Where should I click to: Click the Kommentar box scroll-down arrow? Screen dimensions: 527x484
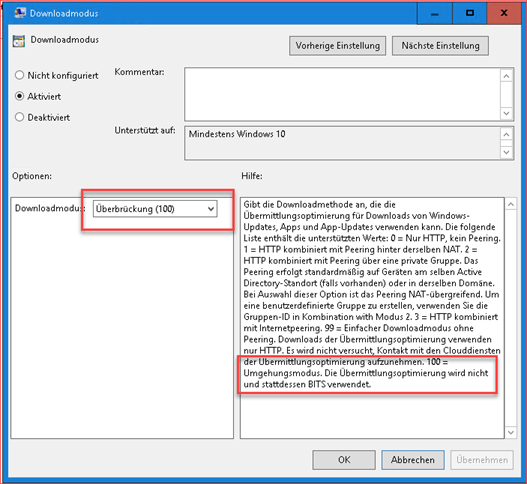pyautogui.click(x=506, y=113)
